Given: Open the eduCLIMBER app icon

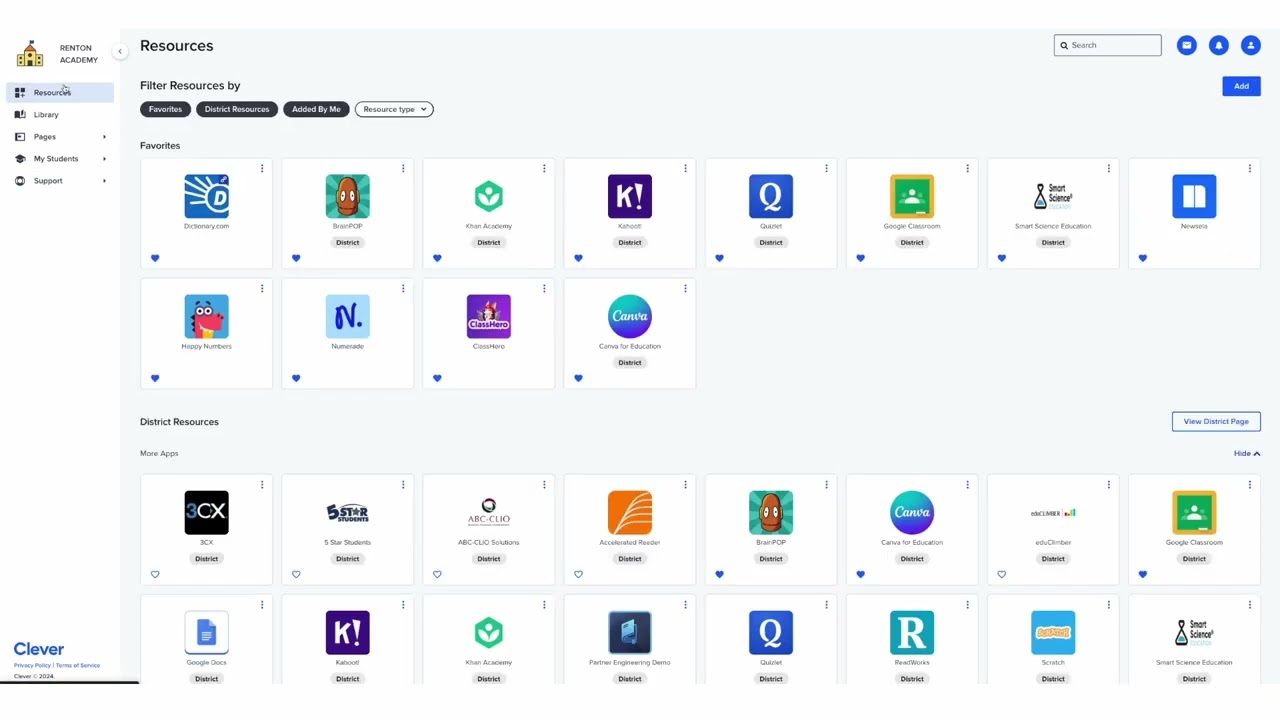Looking at the screenshot, I should coord(1053,512).
